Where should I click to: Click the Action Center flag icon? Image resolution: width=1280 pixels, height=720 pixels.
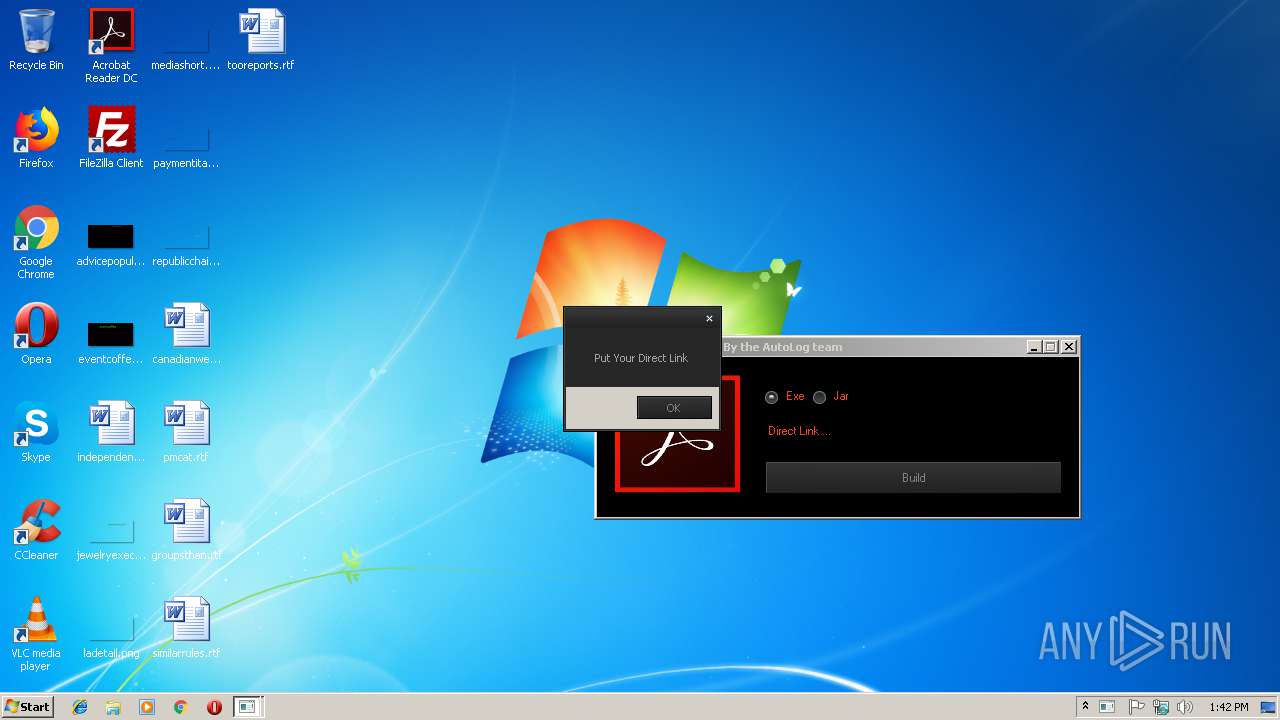(x=1136, y=707)
